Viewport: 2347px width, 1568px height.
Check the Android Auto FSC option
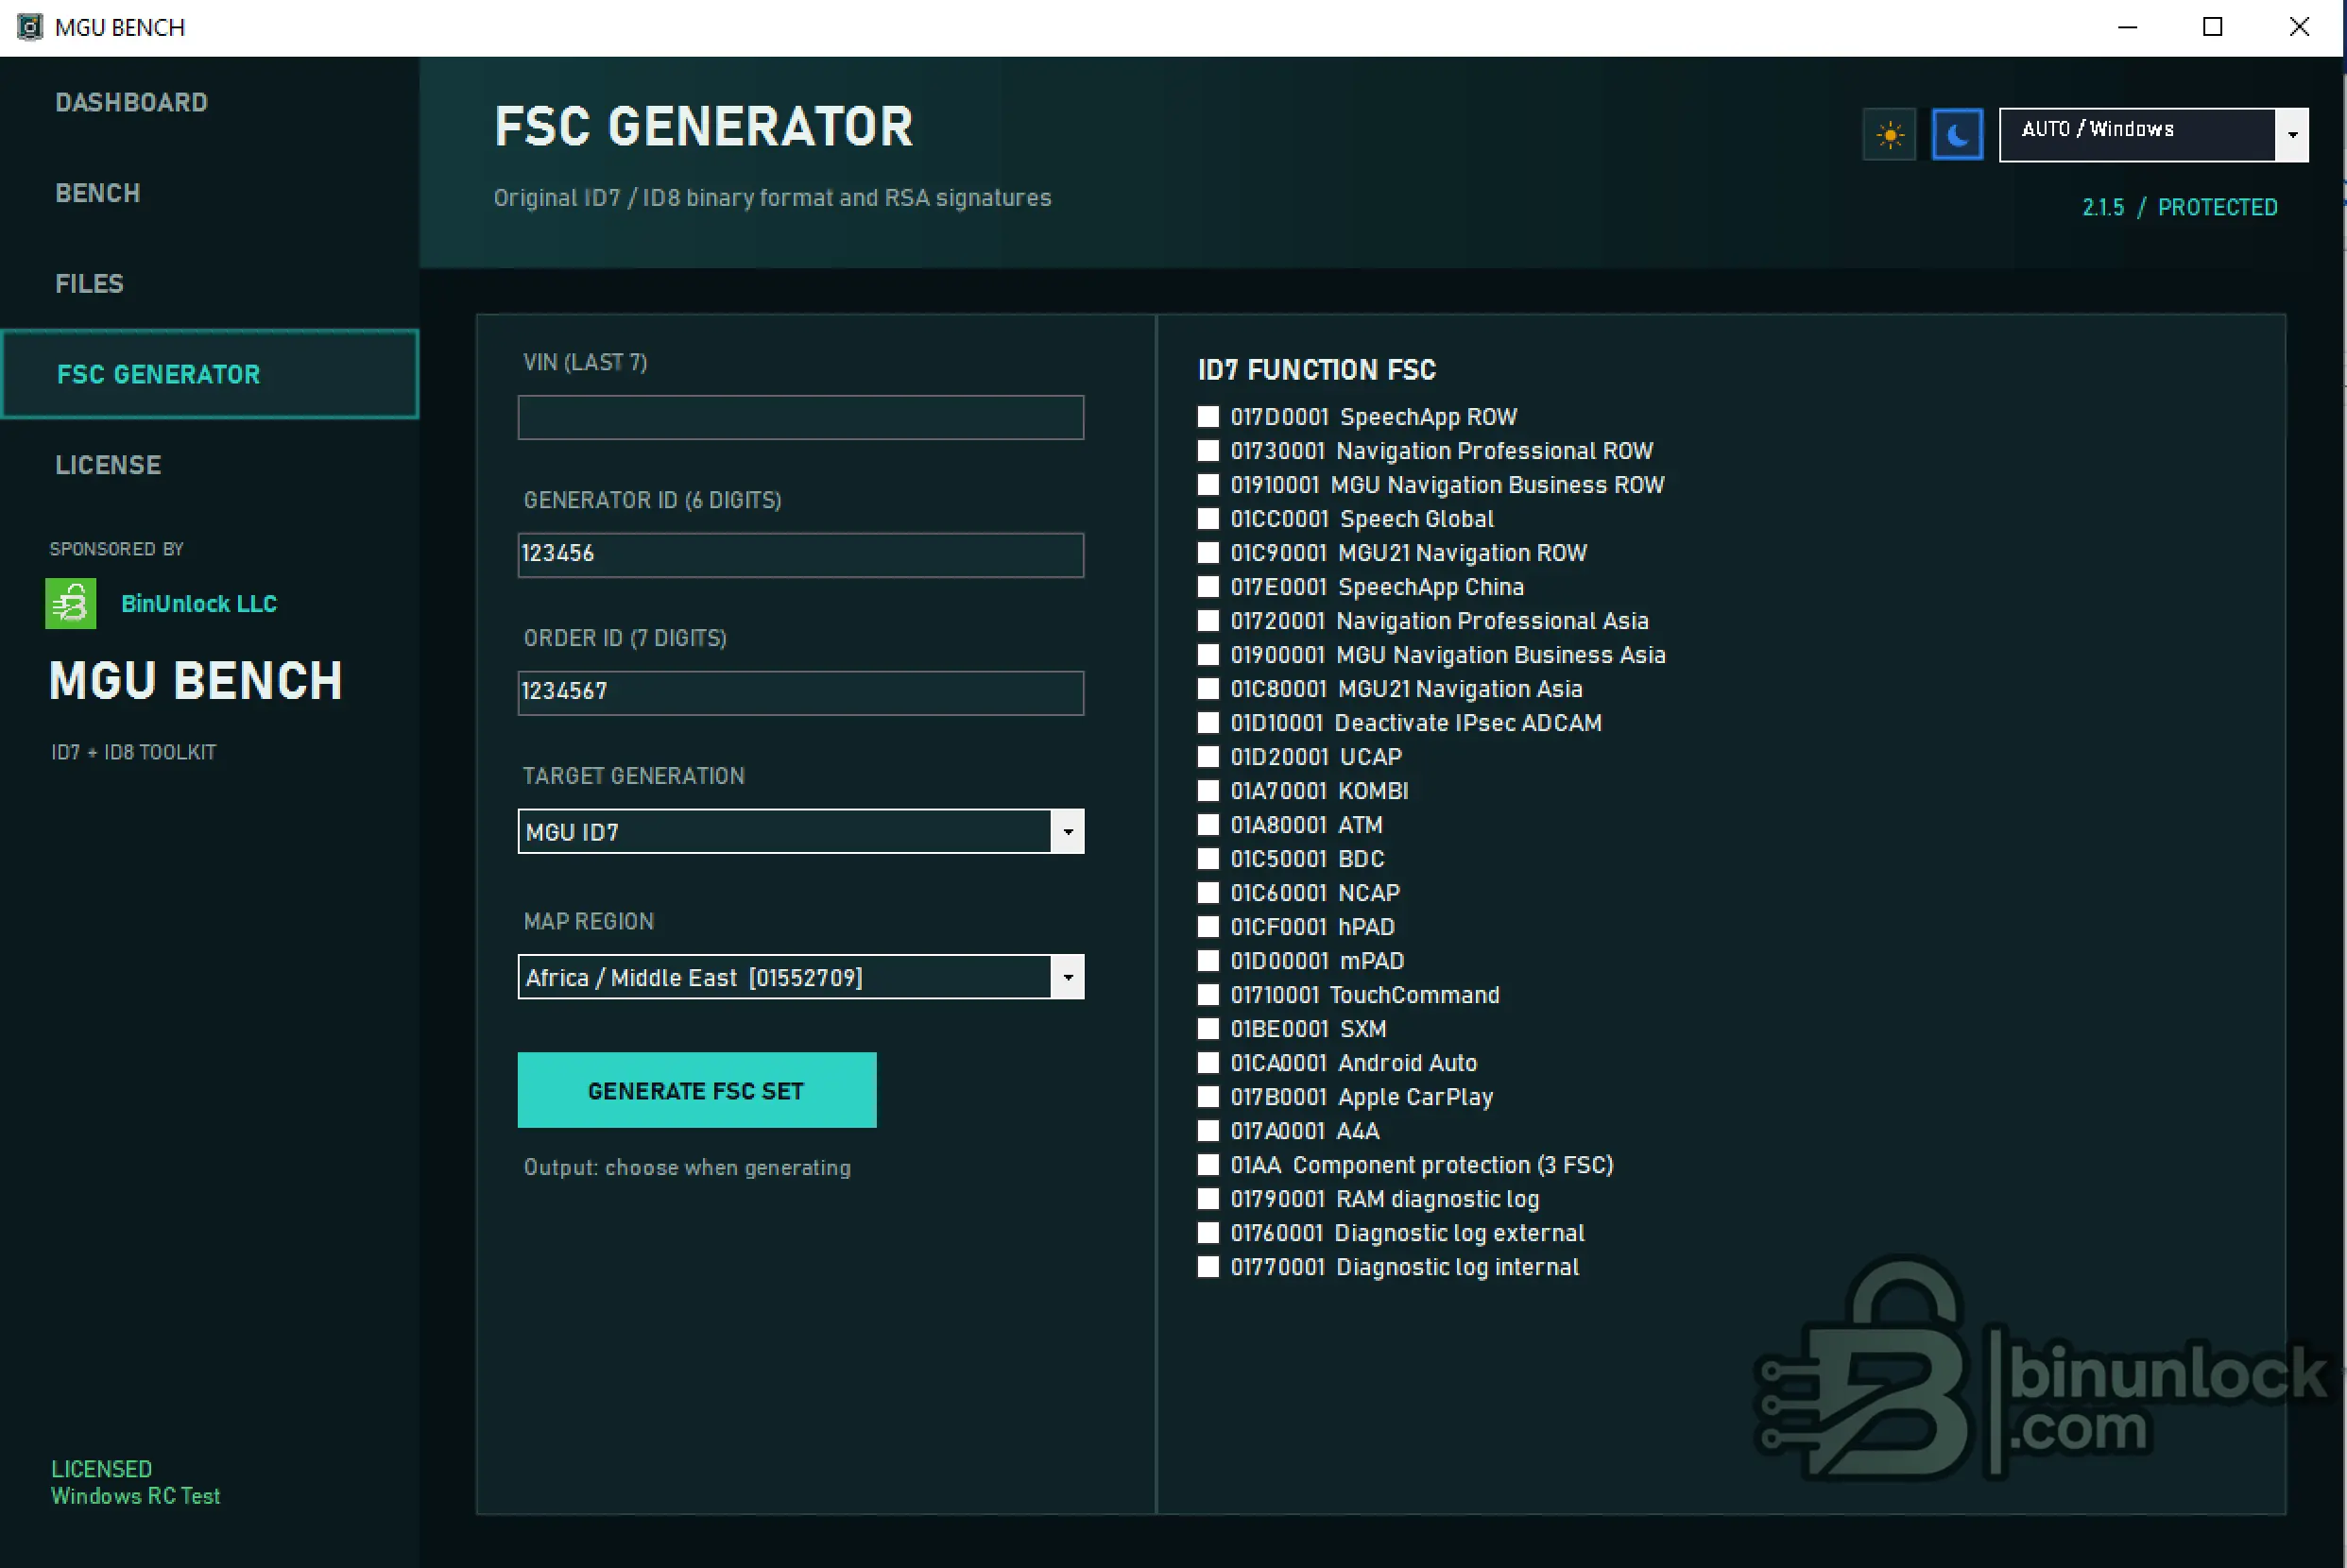pos(1208,1063)
